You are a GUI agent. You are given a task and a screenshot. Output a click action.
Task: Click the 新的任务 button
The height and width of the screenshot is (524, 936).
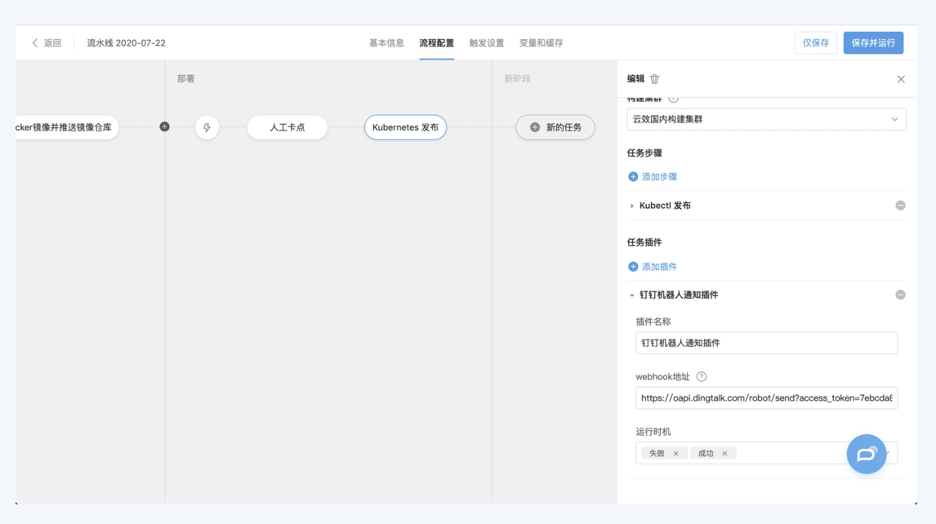[x=555, y=127]
